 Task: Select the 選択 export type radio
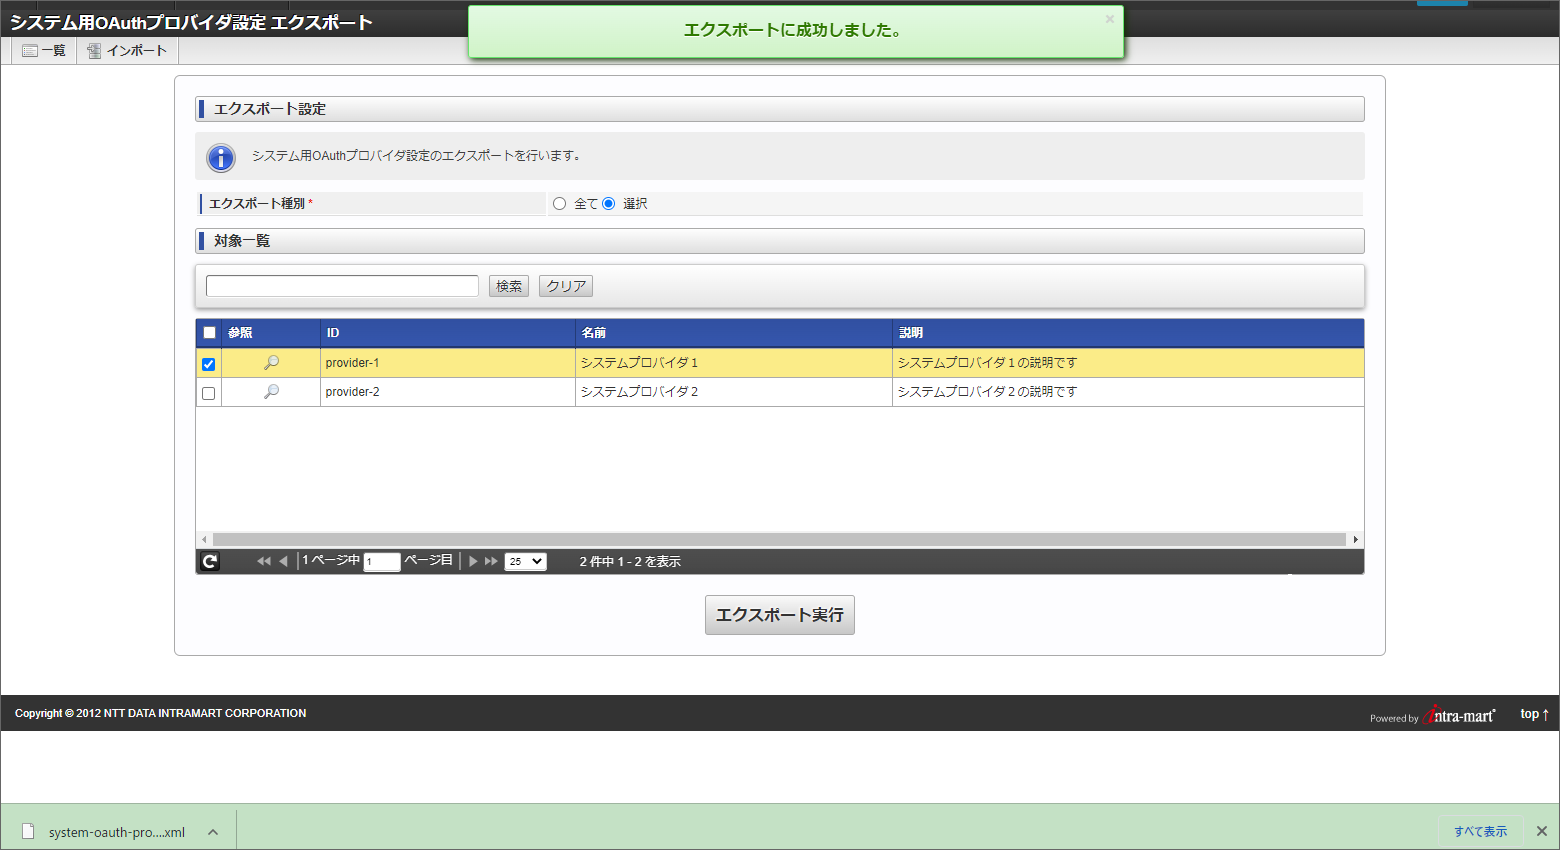click(x=609, y=204)
